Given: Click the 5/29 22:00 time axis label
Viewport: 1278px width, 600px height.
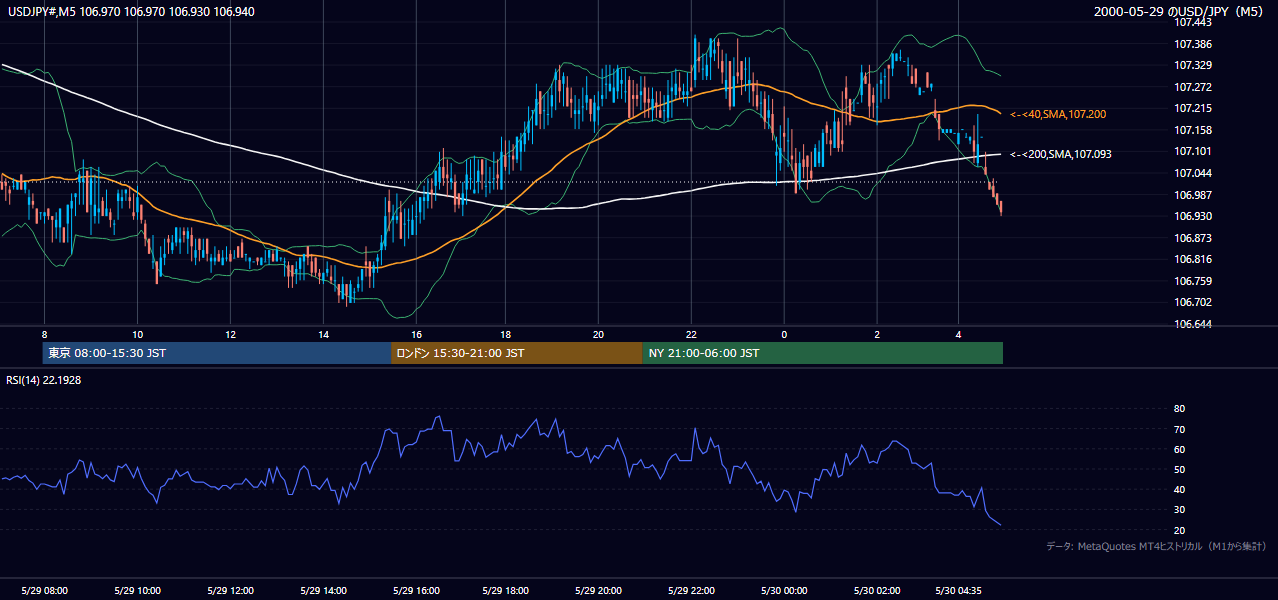Looking at the screenshot, I should point(691,591).
